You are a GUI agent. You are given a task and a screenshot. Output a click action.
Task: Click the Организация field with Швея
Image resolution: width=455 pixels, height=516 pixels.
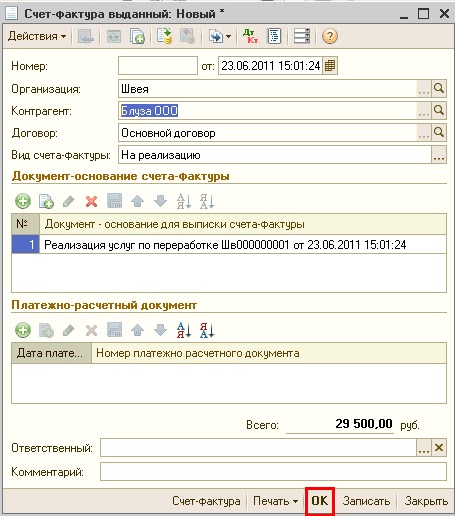267,89
